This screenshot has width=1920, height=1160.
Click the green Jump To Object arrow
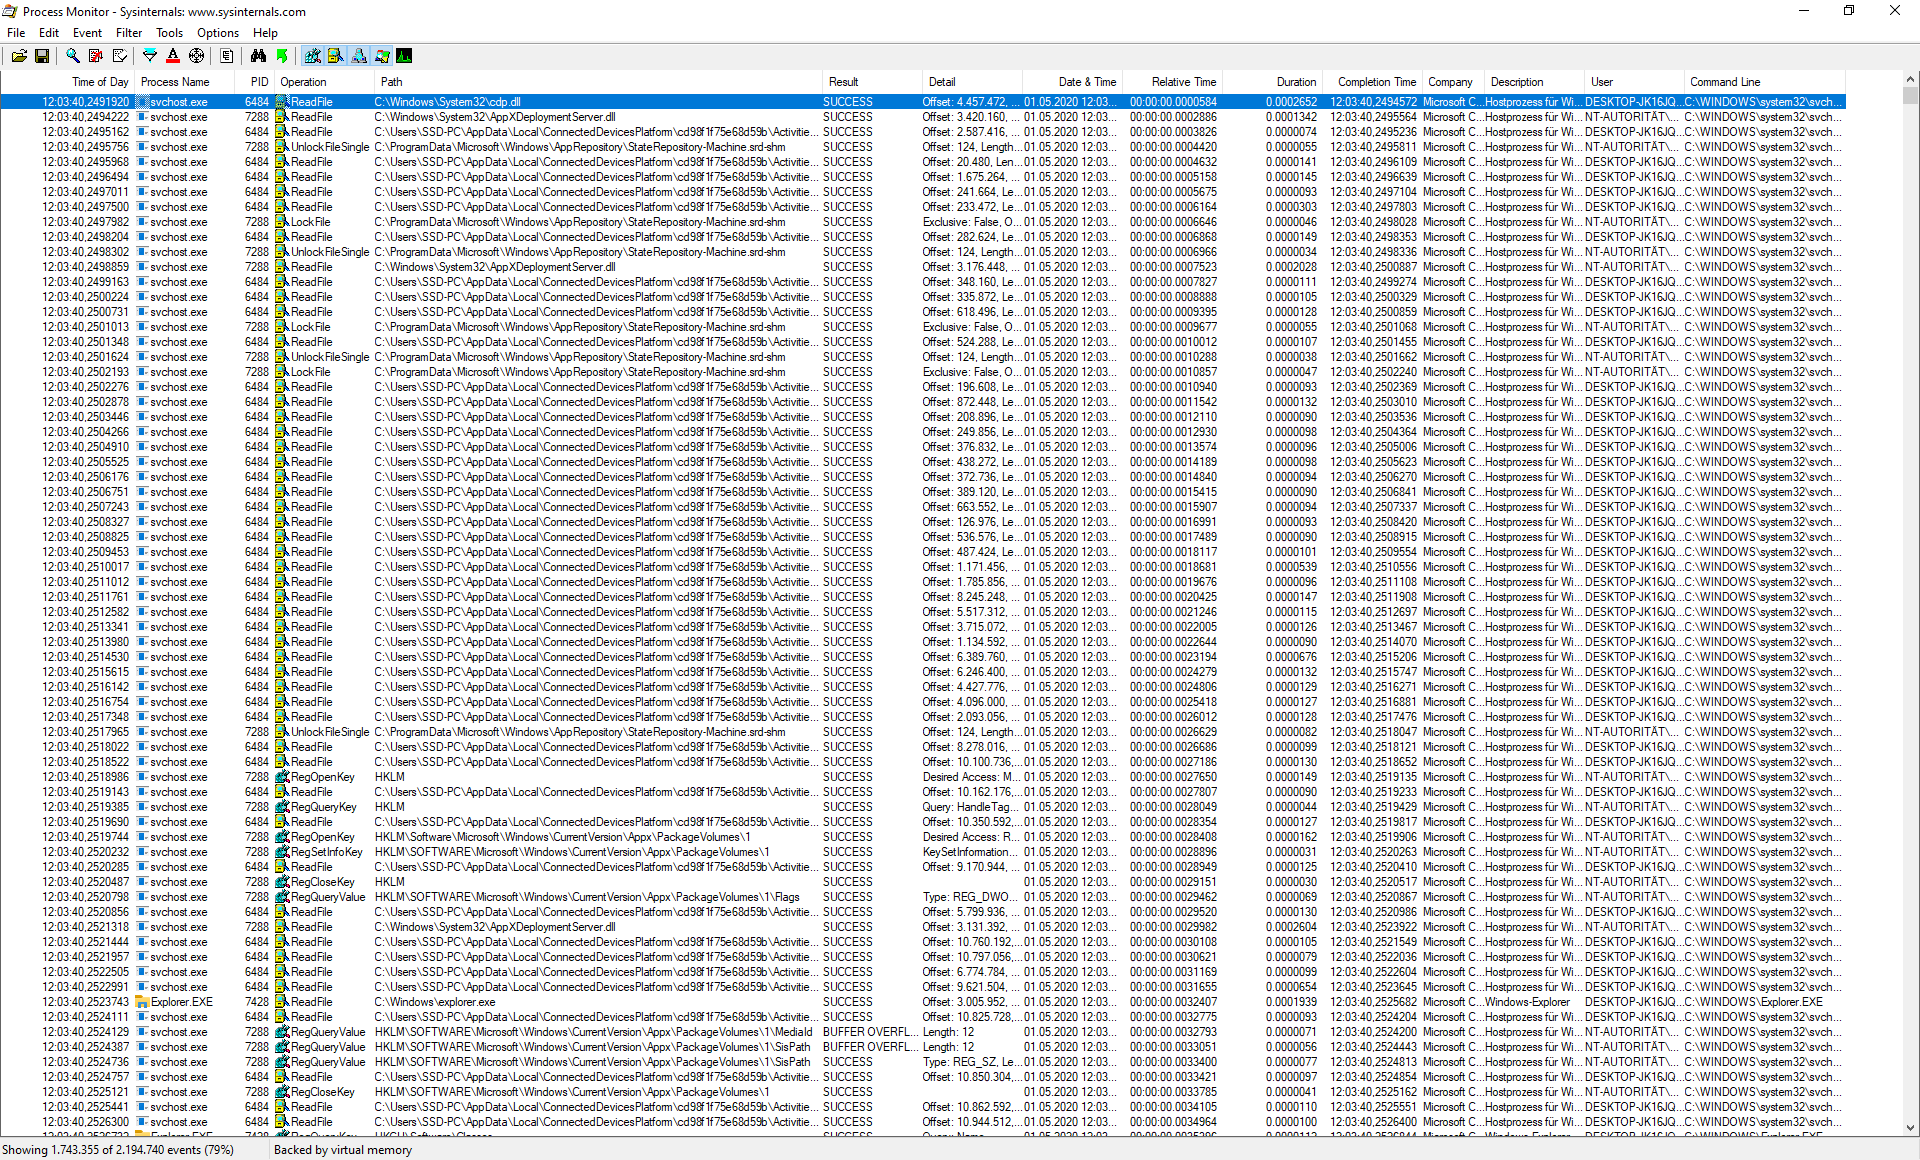coord(282,56)
